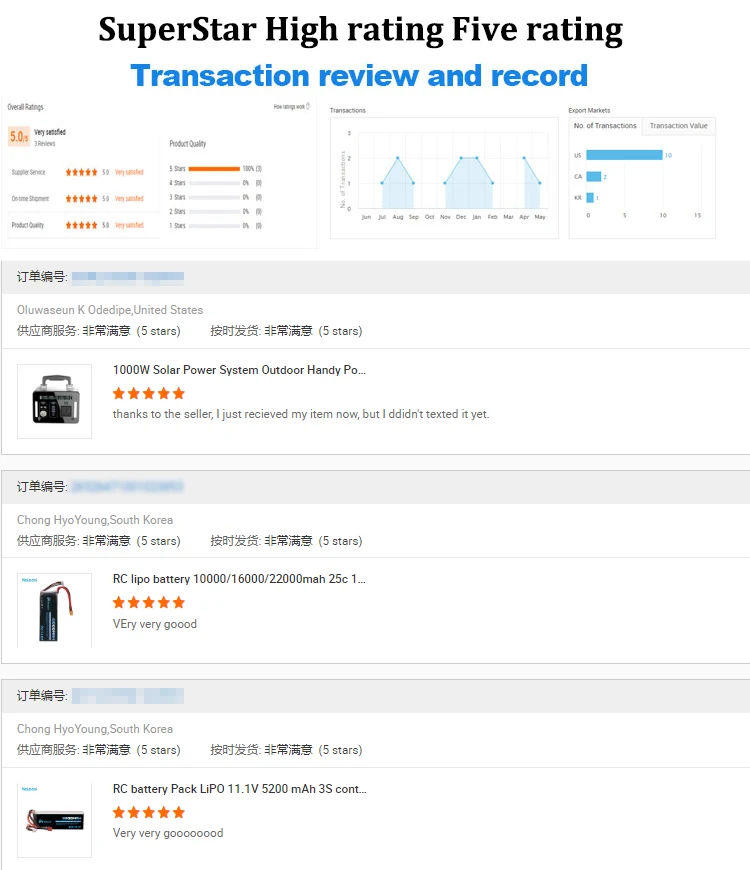
Task: Click the stars on the 'VEry very goood' review
Action: (149, 602)
